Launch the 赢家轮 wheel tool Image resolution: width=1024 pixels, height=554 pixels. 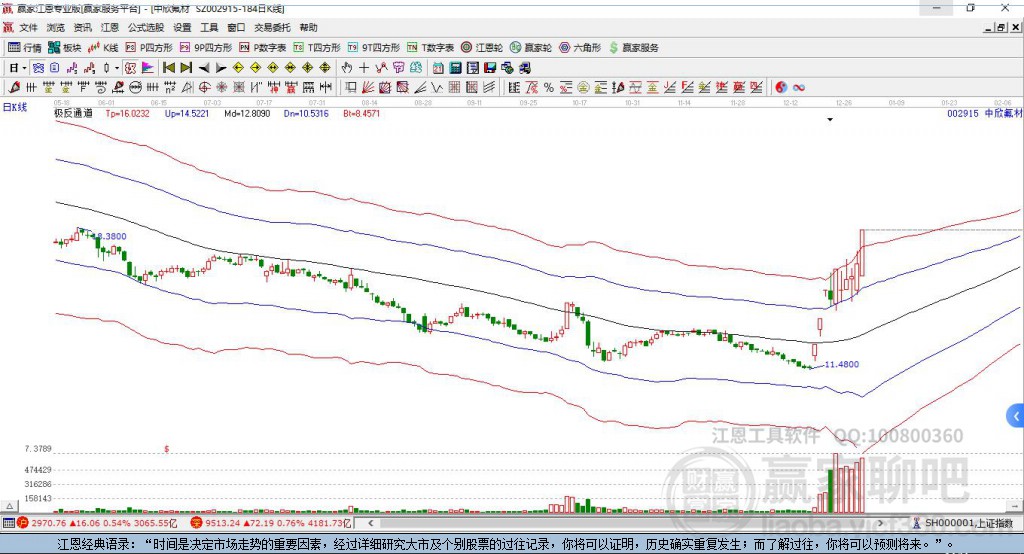pyautogui.click(x=531, y=48)
